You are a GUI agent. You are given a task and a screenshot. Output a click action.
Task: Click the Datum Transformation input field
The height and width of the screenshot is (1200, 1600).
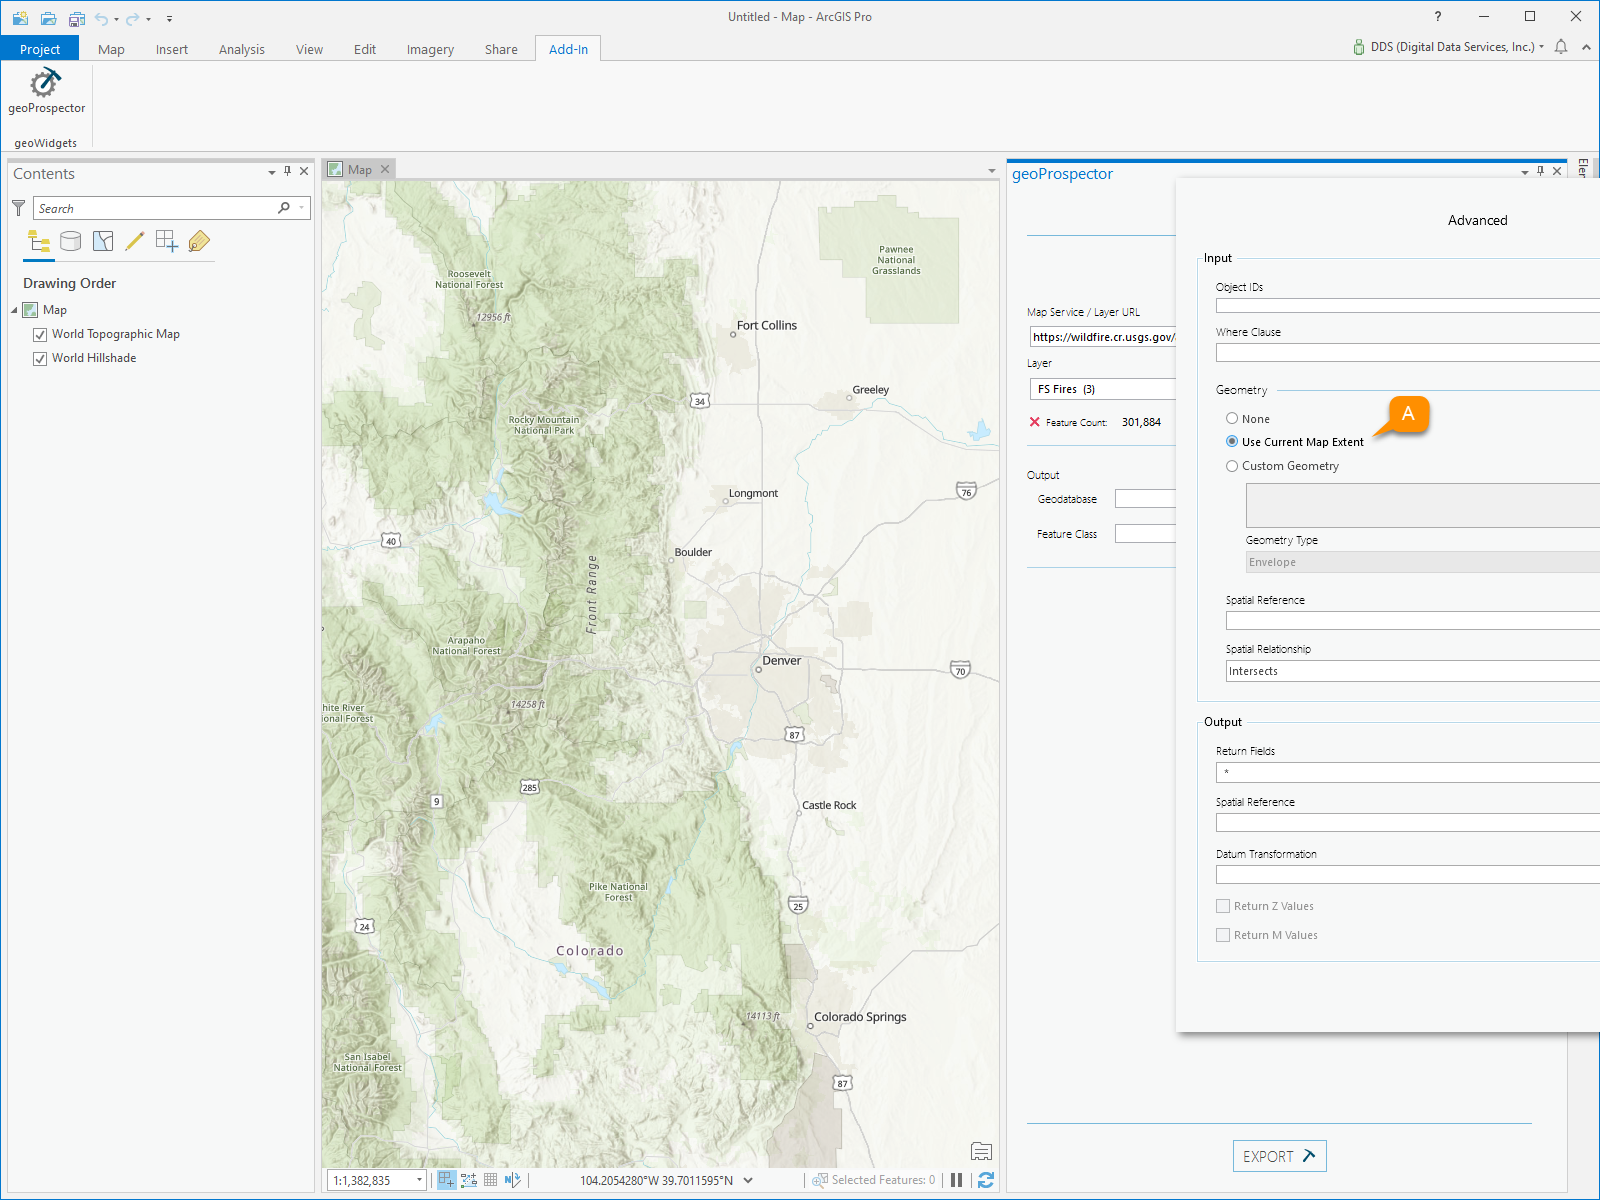[1408, 874]
